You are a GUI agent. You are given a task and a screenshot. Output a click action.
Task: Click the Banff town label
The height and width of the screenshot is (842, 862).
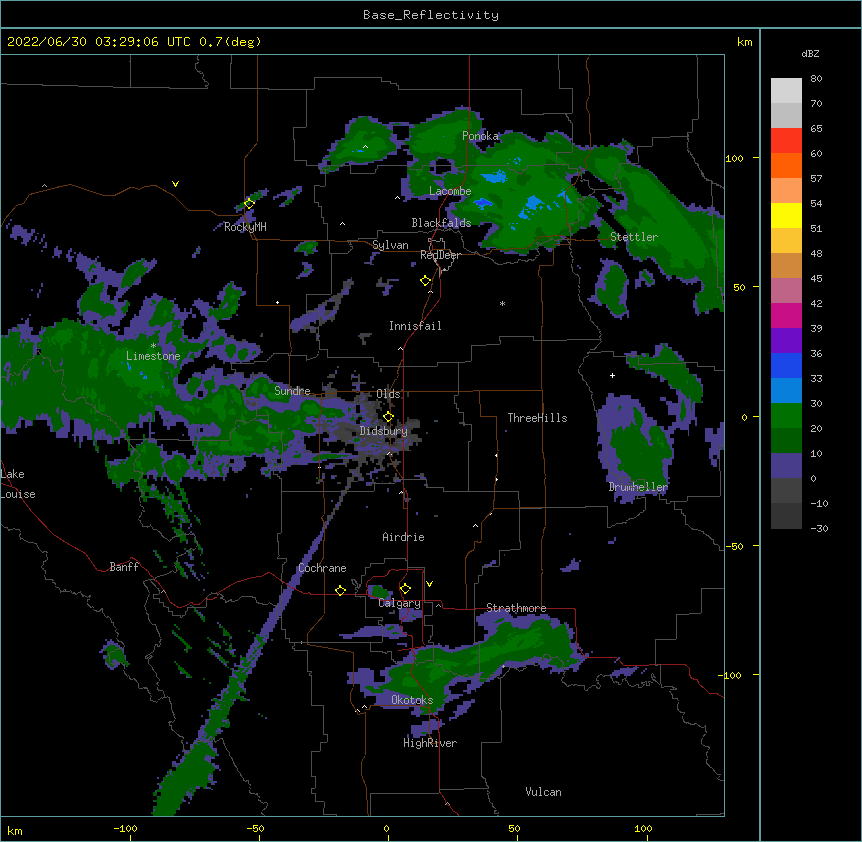(124, 567)
